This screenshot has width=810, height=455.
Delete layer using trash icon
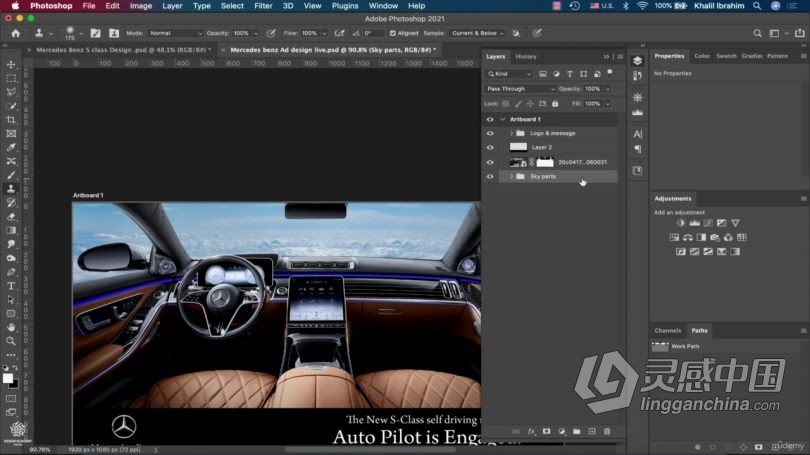pyautogui.click(x=607, y=431)
